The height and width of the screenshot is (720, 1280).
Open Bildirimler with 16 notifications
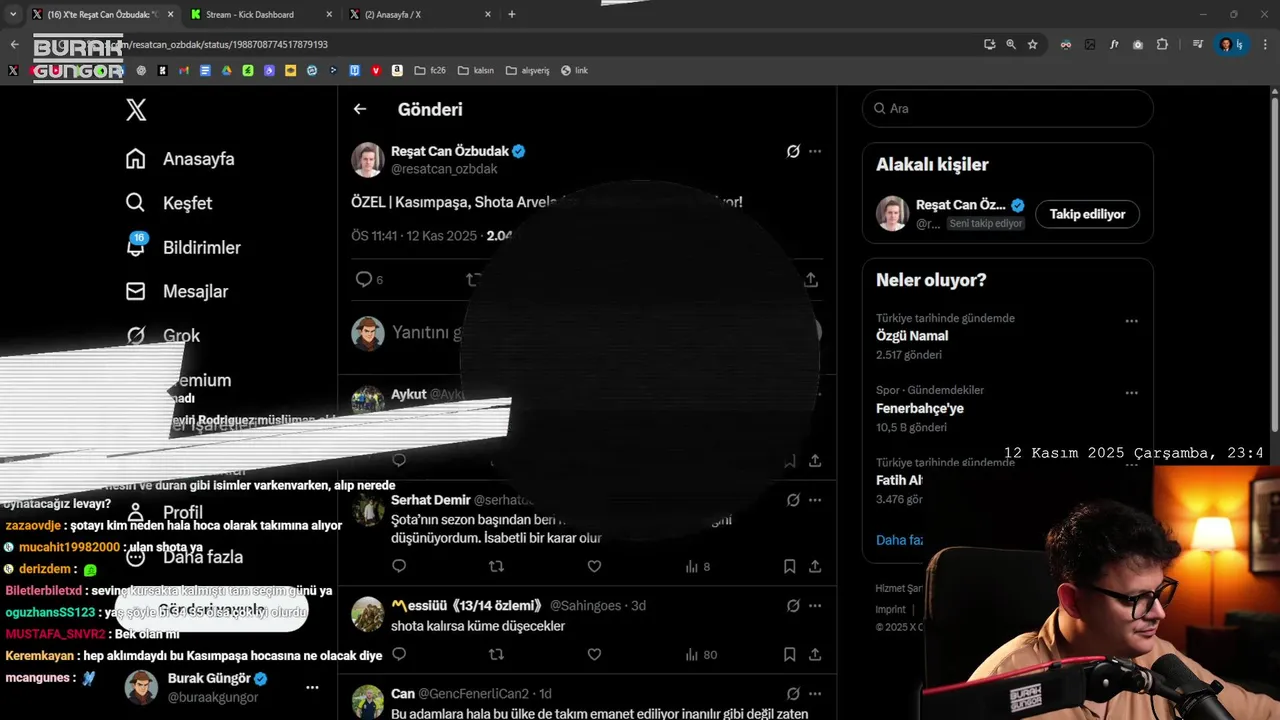click(183, 247)
